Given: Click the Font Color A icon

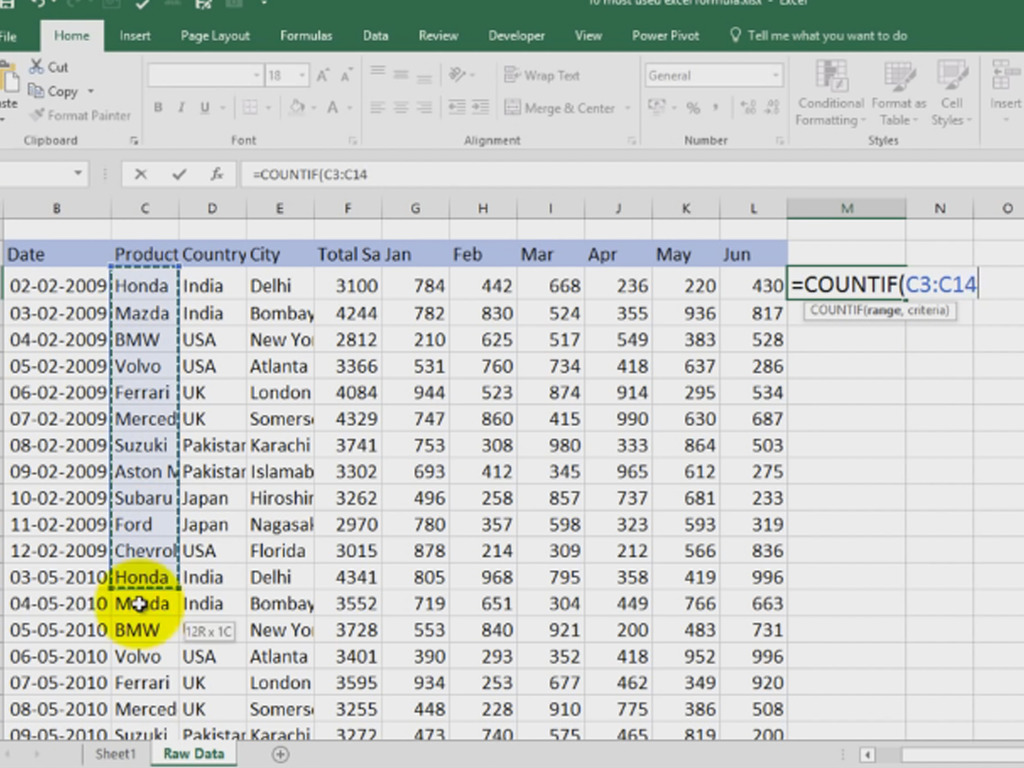Looking at the screenshot, I should (332, 107).
